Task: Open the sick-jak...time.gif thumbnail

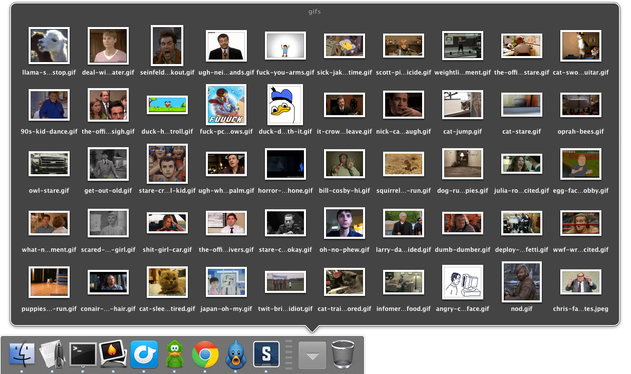Action: point(344,45)
